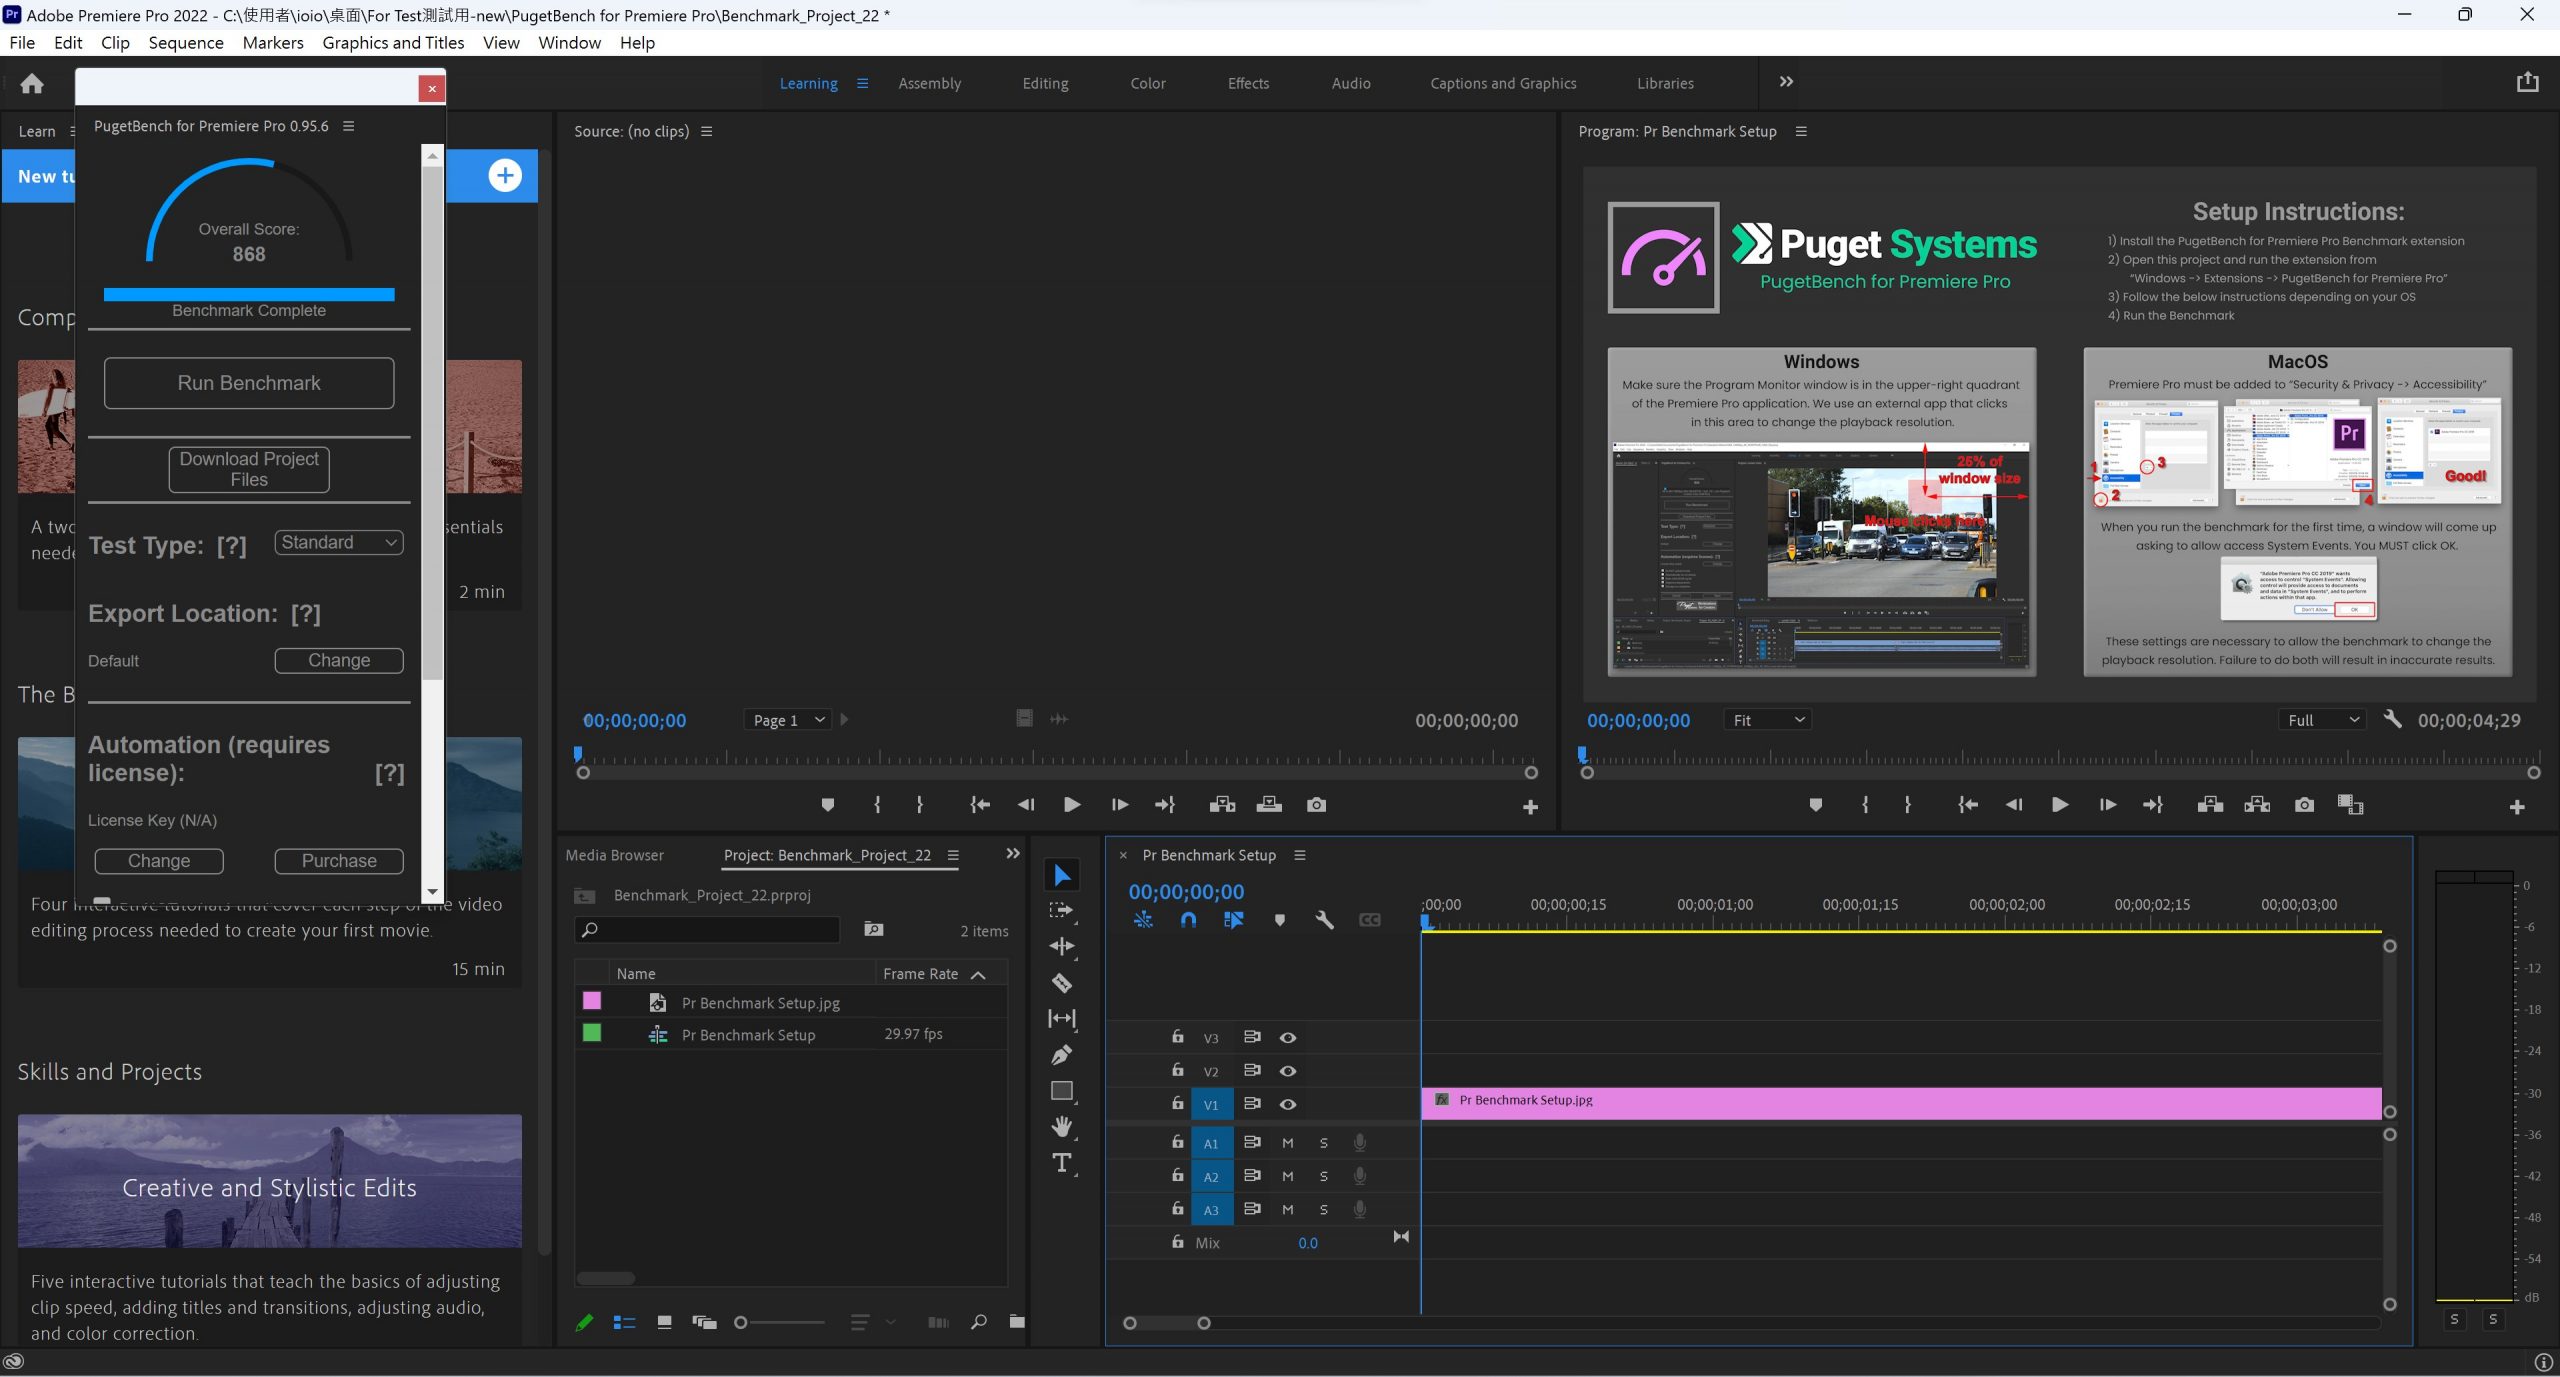The width and height of the screenshot is (2560, 1377).
Task: Open Program monitor Fit zoom dropdown
Action: (x=1768, y=720)
